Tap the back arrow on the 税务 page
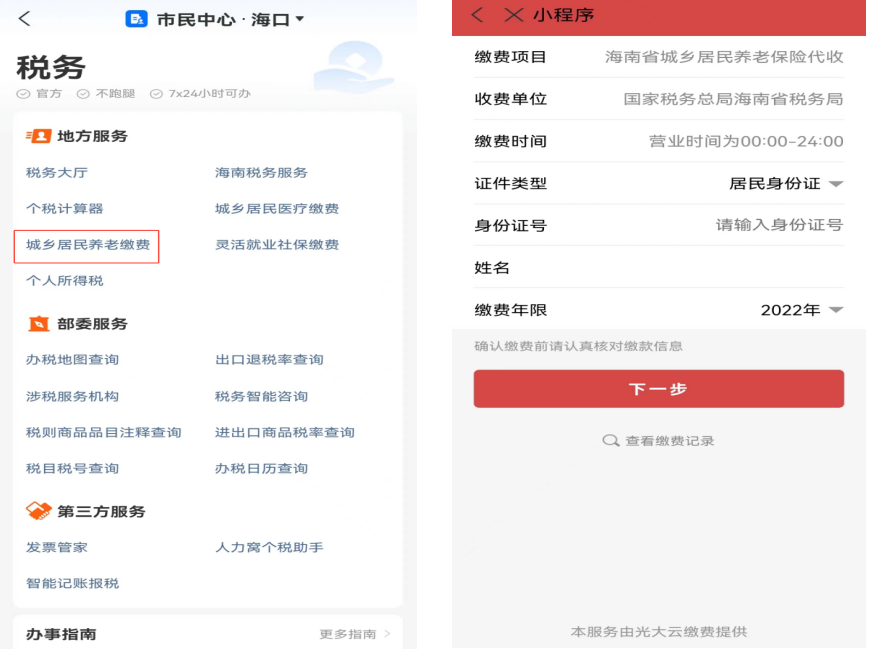Screen dimensions: 871x651 coord(25,19)
